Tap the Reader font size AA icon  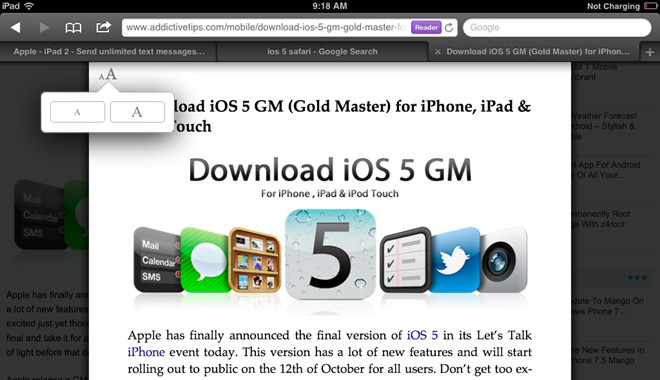coord(108,75)
